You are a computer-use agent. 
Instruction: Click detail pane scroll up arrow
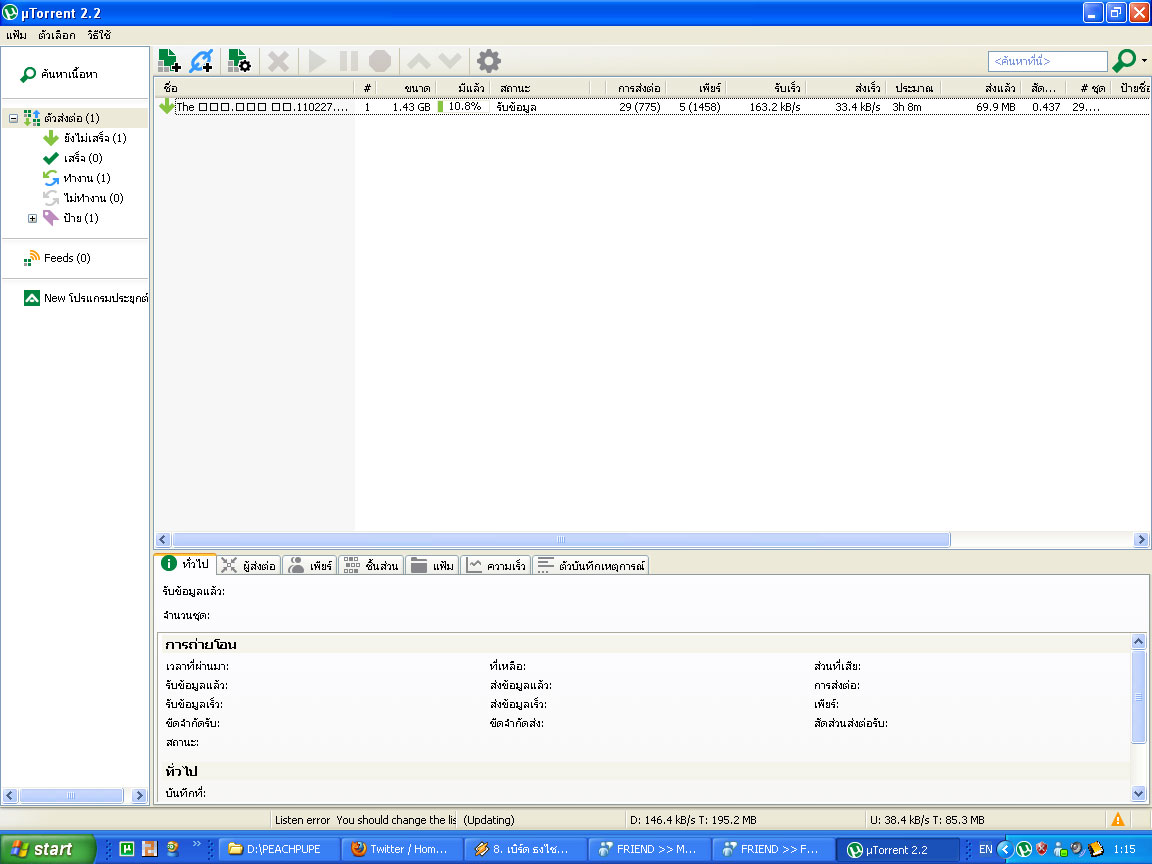point(1138,641)
